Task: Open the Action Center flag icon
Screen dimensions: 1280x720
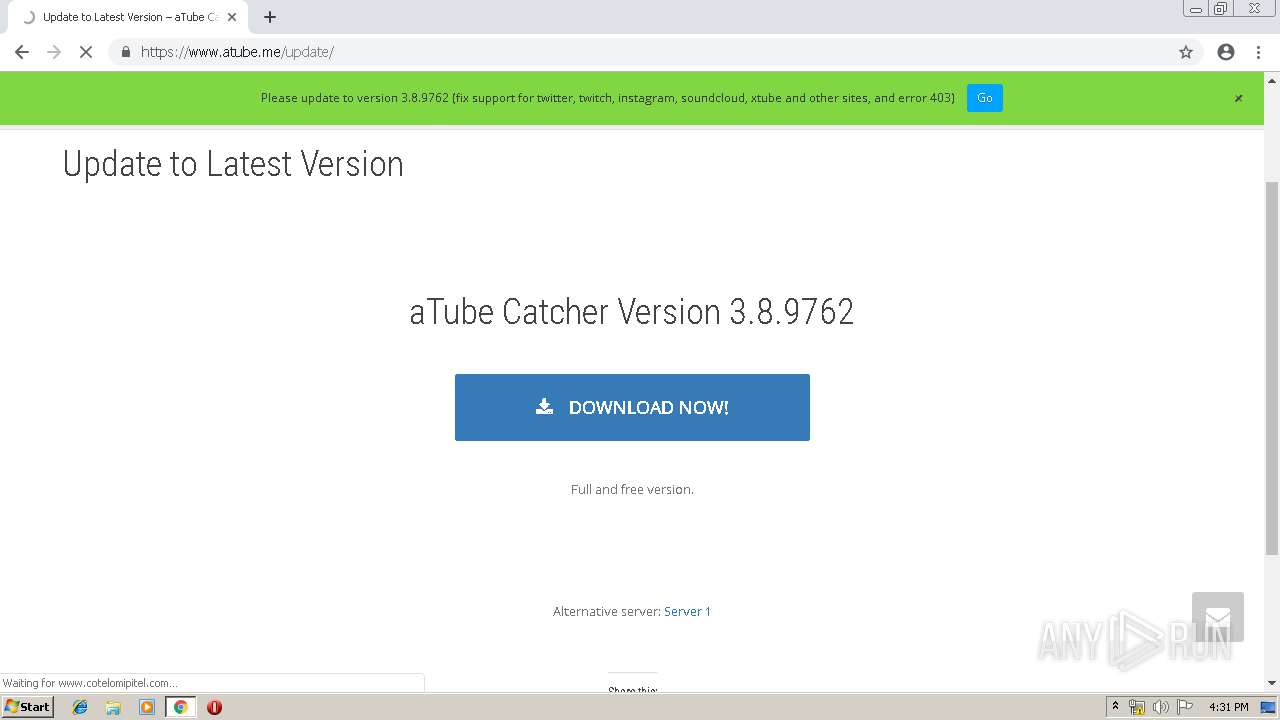Action: click(x=1184, y=707)
